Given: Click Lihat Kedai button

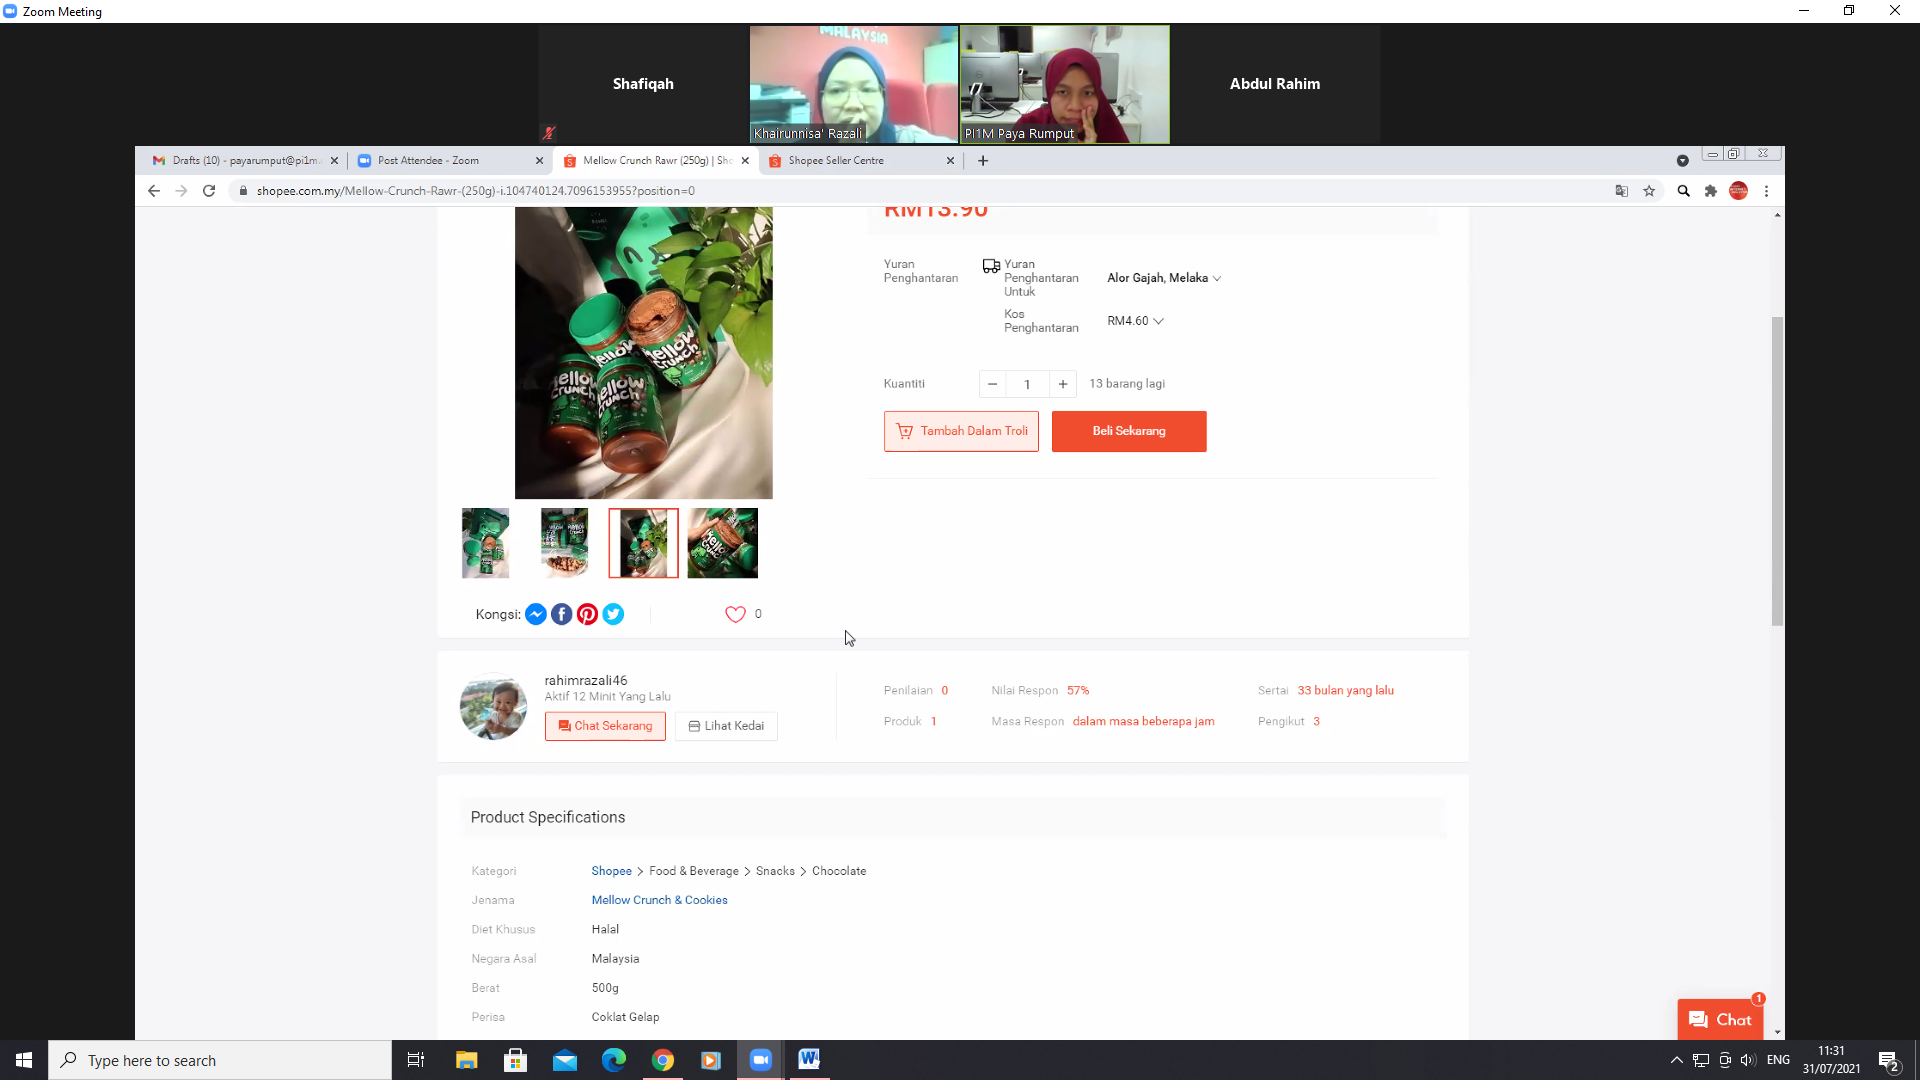Looking at the screenshot, I should [726, 726].
